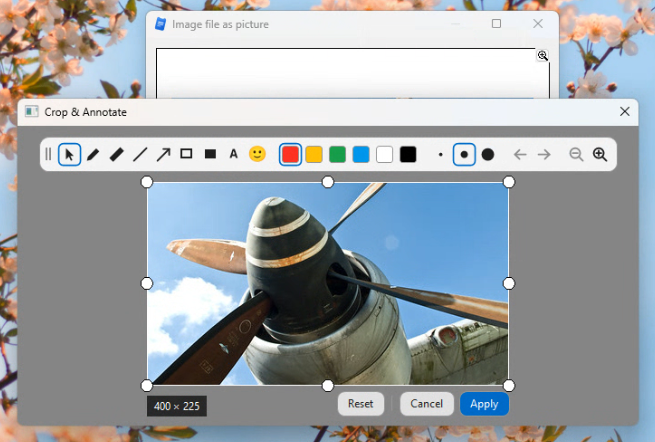Click the 400 × 225 size label
This screenshot has height=442, width=655.
coord(177,406)
